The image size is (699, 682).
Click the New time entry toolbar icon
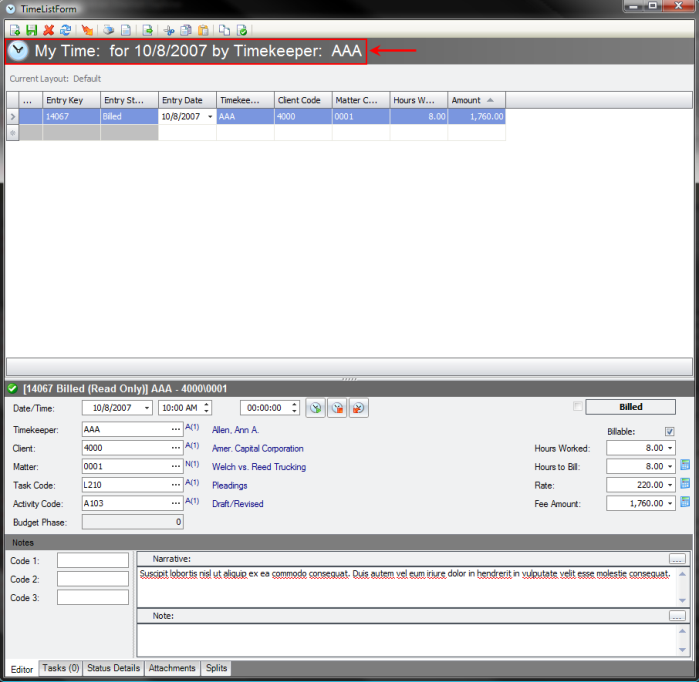point(14,30)
